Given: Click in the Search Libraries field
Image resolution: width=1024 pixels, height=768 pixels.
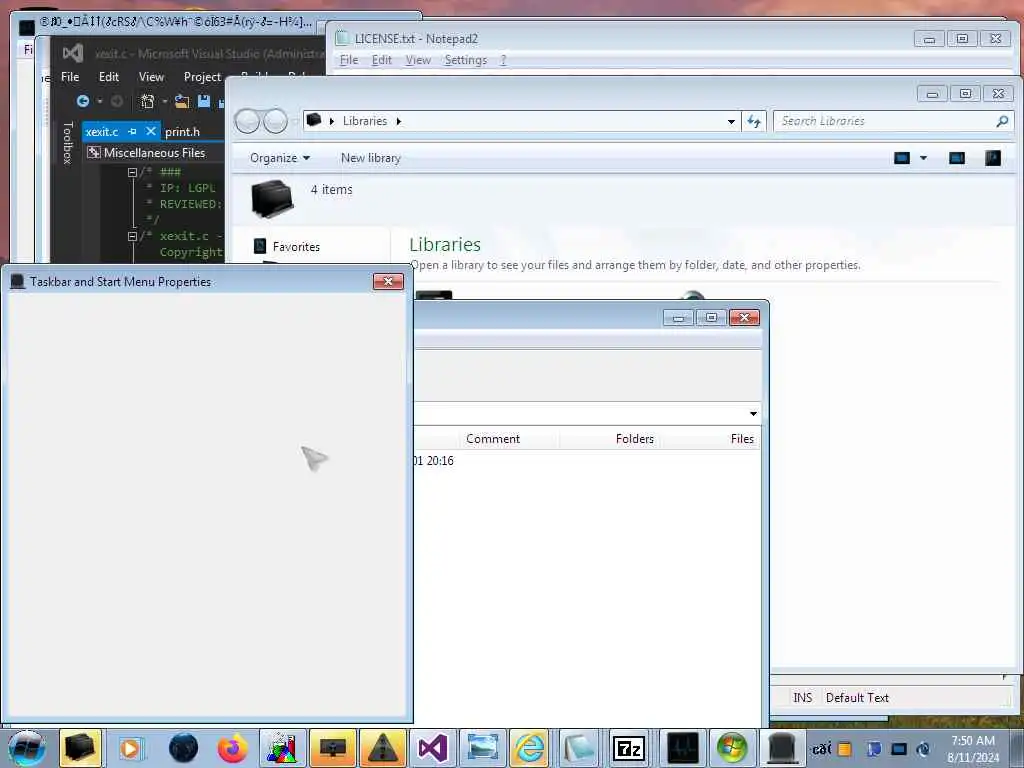Looking at the screenshot, I should pyautogui.click(x=884, y=121).
